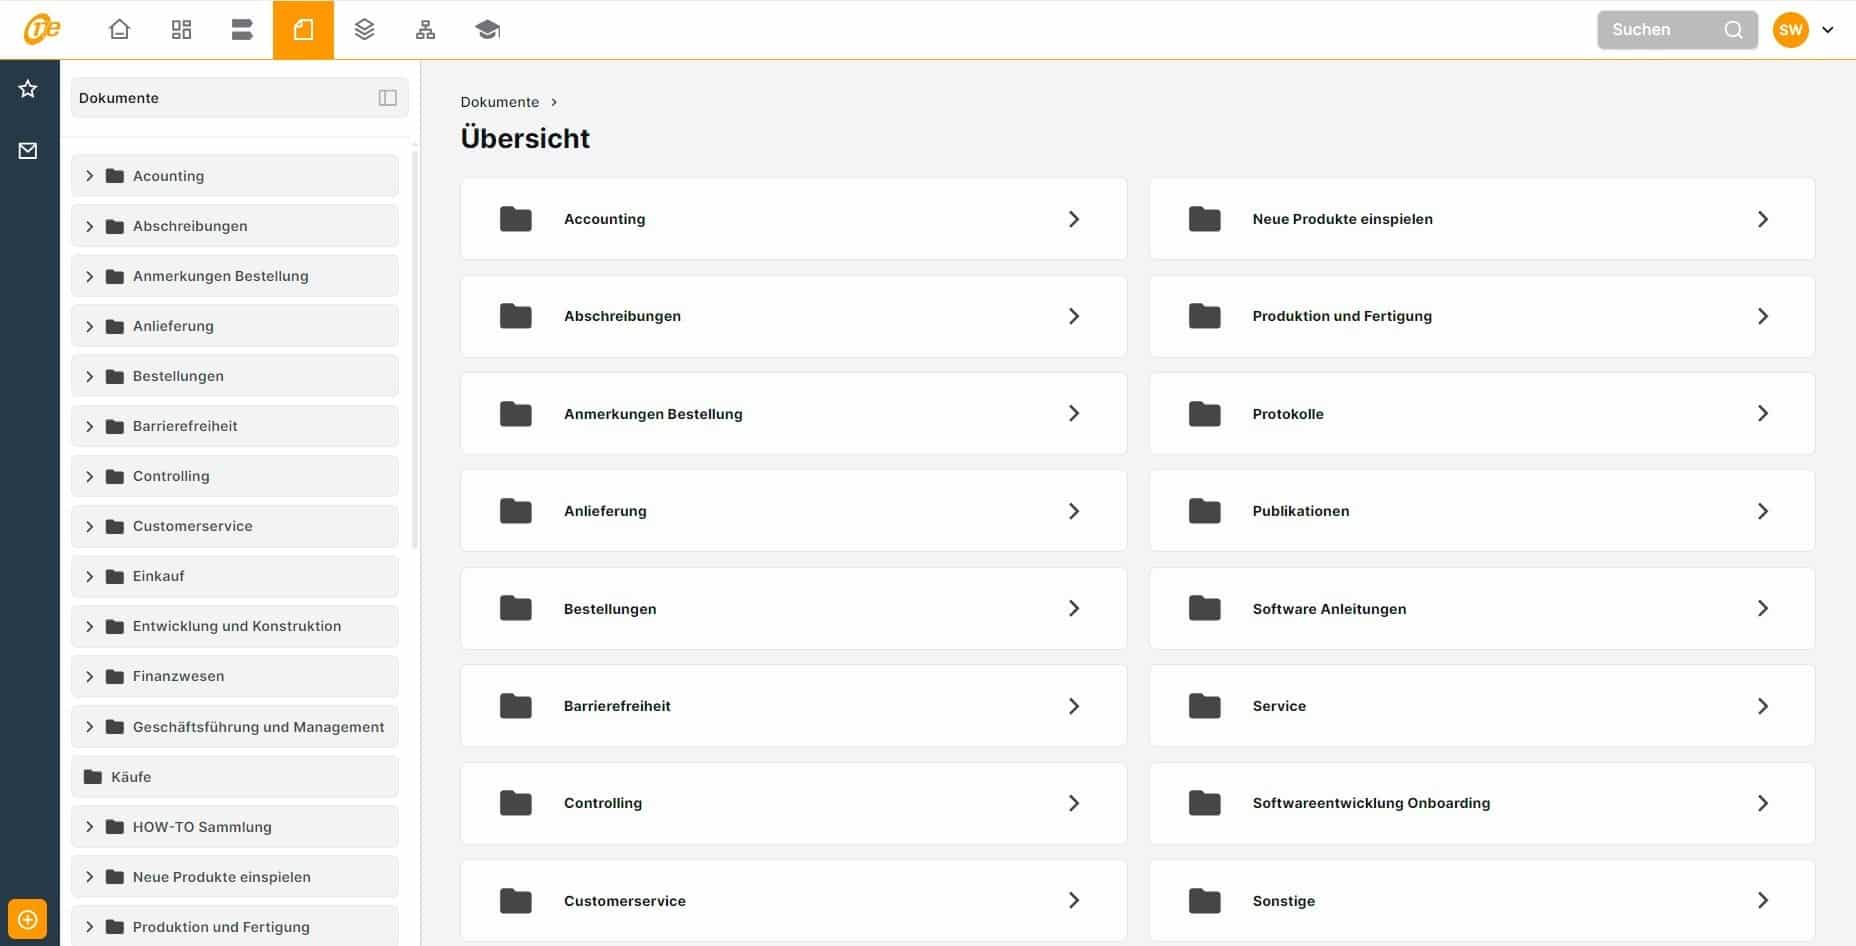The image size is (1856, 946).
Task: Click the server list navigation icon
Action: click(x=242, y=30)
